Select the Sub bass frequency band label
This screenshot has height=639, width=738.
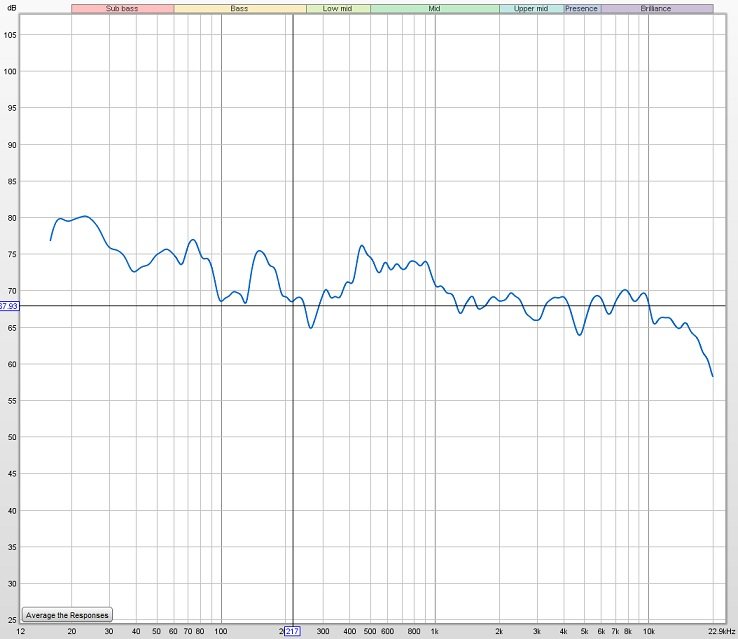122,8
